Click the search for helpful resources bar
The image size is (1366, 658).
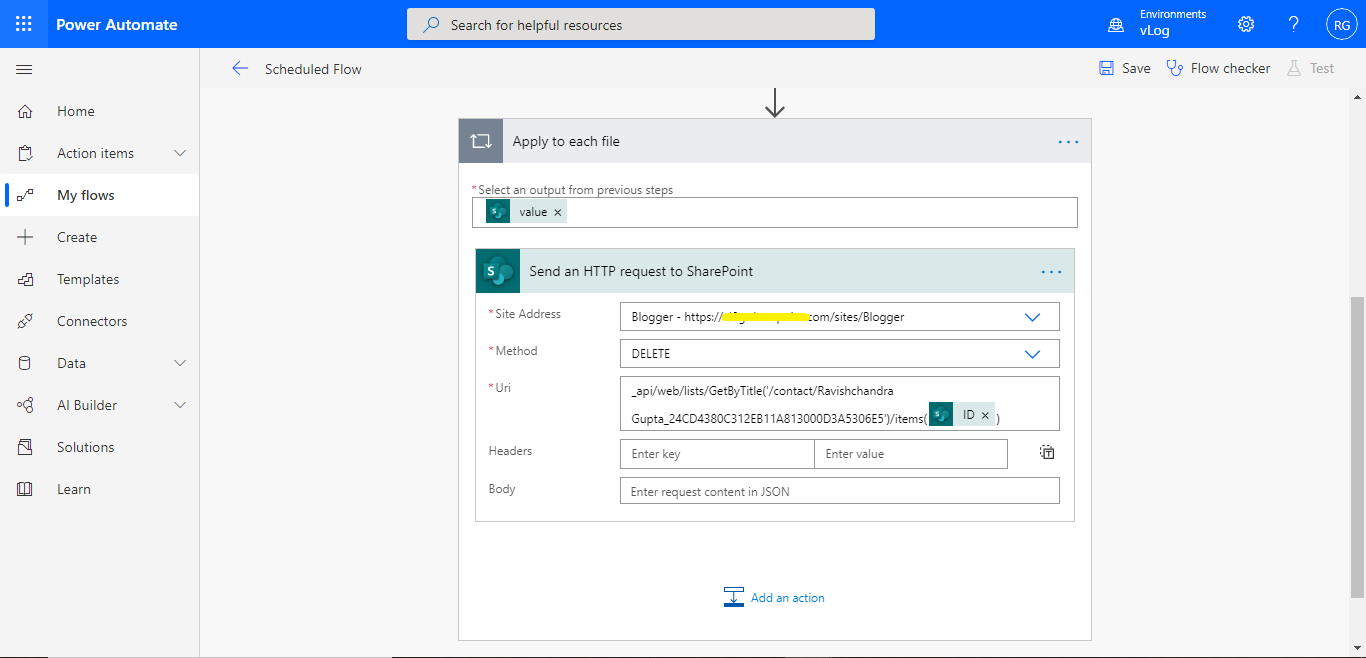click(640, 23)
